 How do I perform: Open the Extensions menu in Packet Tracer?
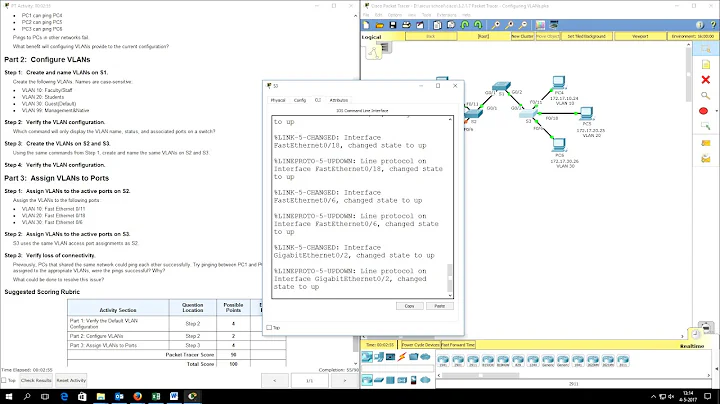tap(447, 15)
